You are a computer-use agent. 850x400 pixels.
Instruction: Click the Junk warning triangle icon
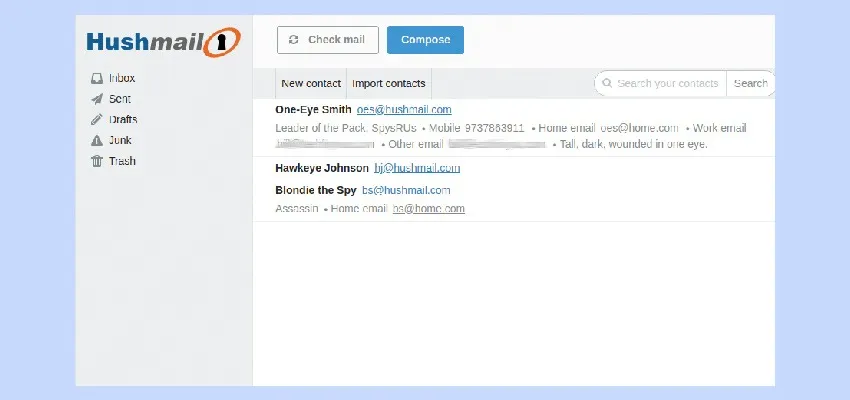pyautogui.click(x=97, y=140)
